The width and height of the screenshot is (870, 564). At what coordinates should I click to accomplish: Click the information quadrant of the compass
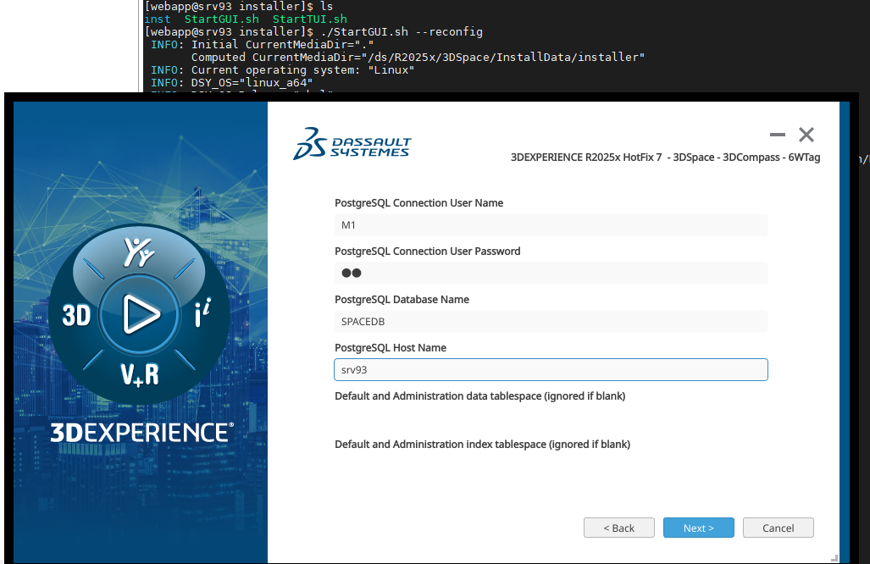[203, 313]
